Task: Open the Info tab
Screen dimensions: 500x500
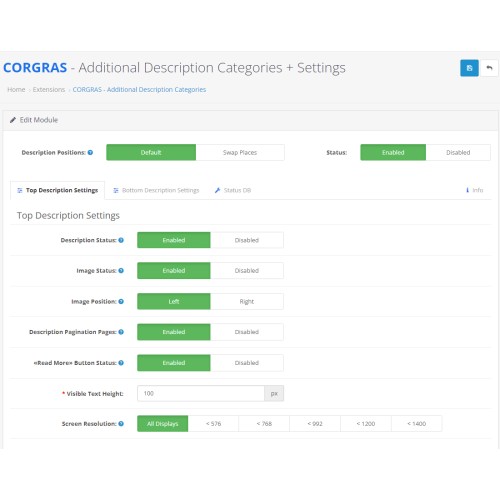Action: (x=474, y=190)
